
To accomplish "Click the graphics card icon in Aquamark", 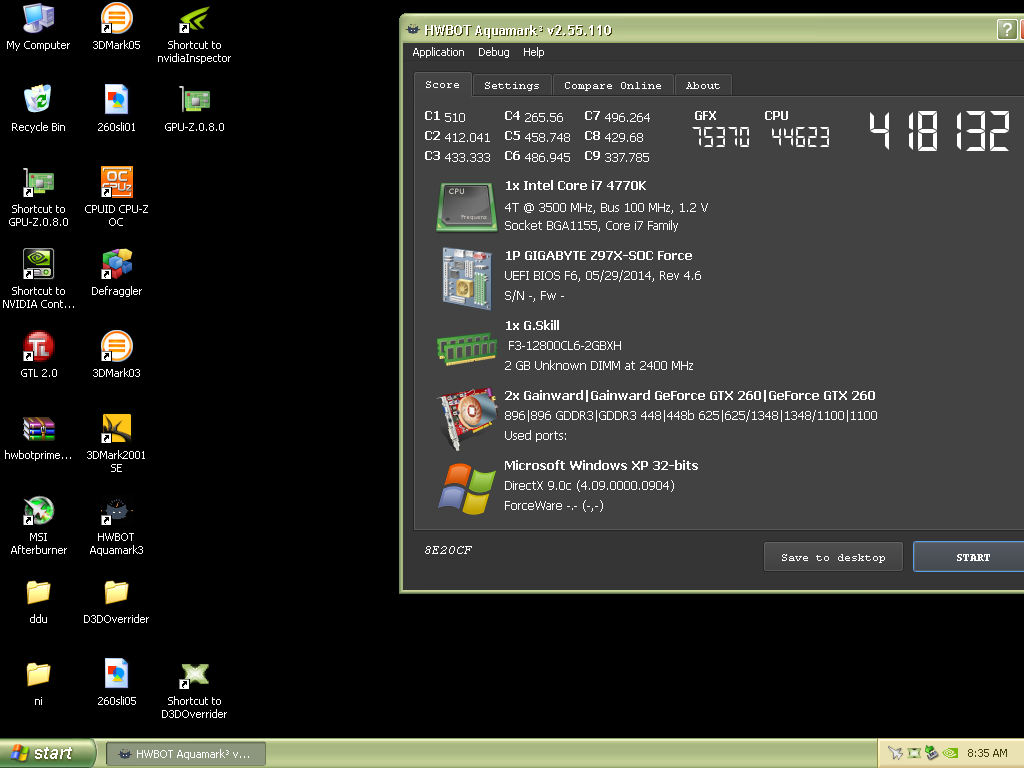I will pos(466,418).
